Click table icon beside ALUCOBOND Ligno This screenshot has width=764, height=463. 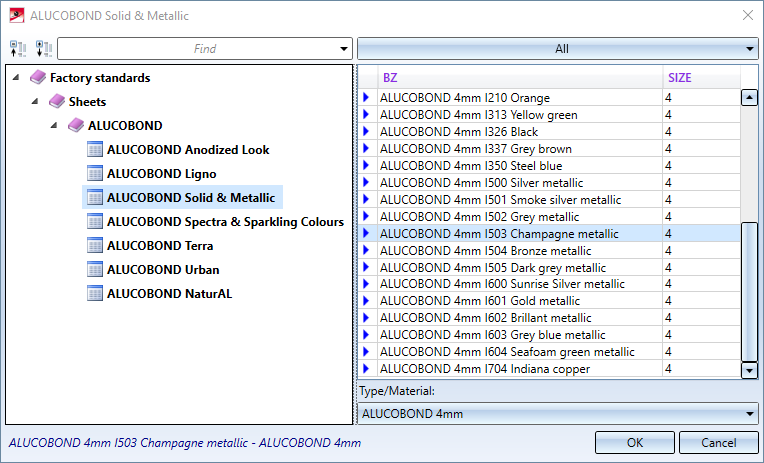[95, 173]
